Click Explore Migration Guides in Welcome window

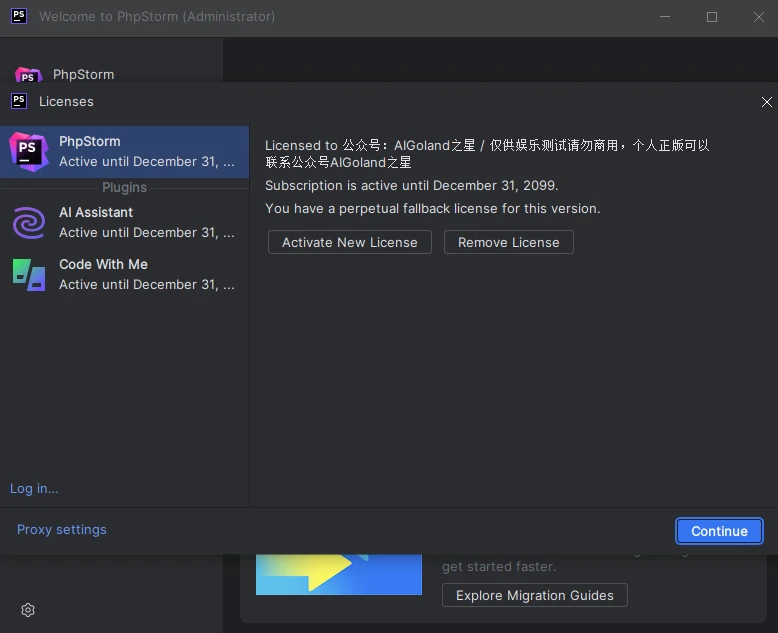coord(534,595)
